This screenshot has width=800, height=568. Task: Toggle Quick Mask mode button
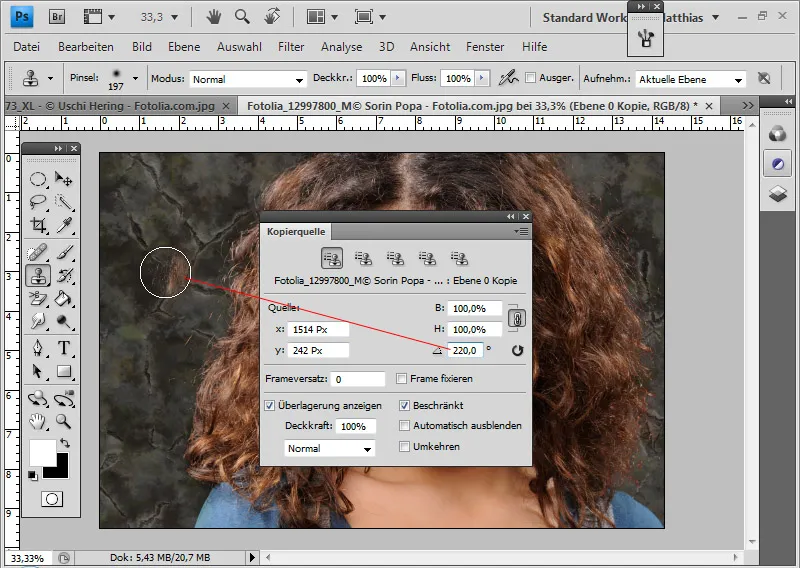tap(52, 499)
